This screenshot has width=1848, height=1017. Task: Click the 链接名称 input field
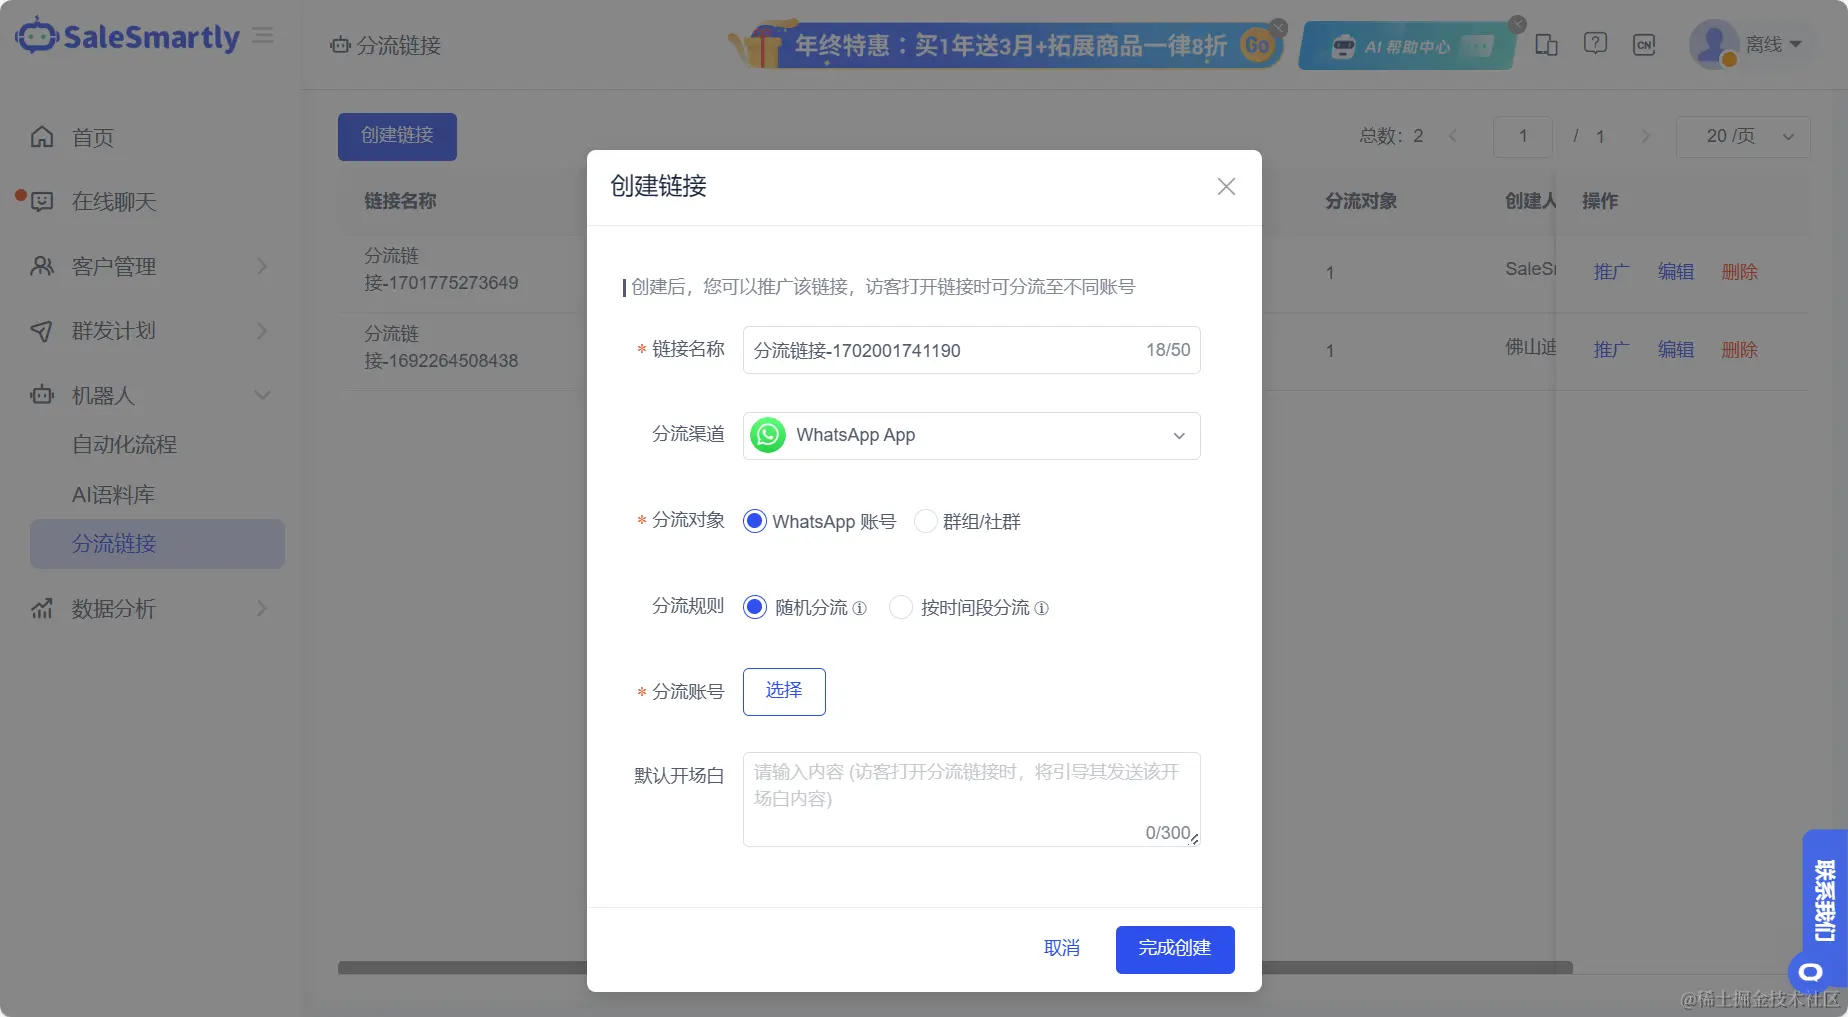(x=971, y=350)
